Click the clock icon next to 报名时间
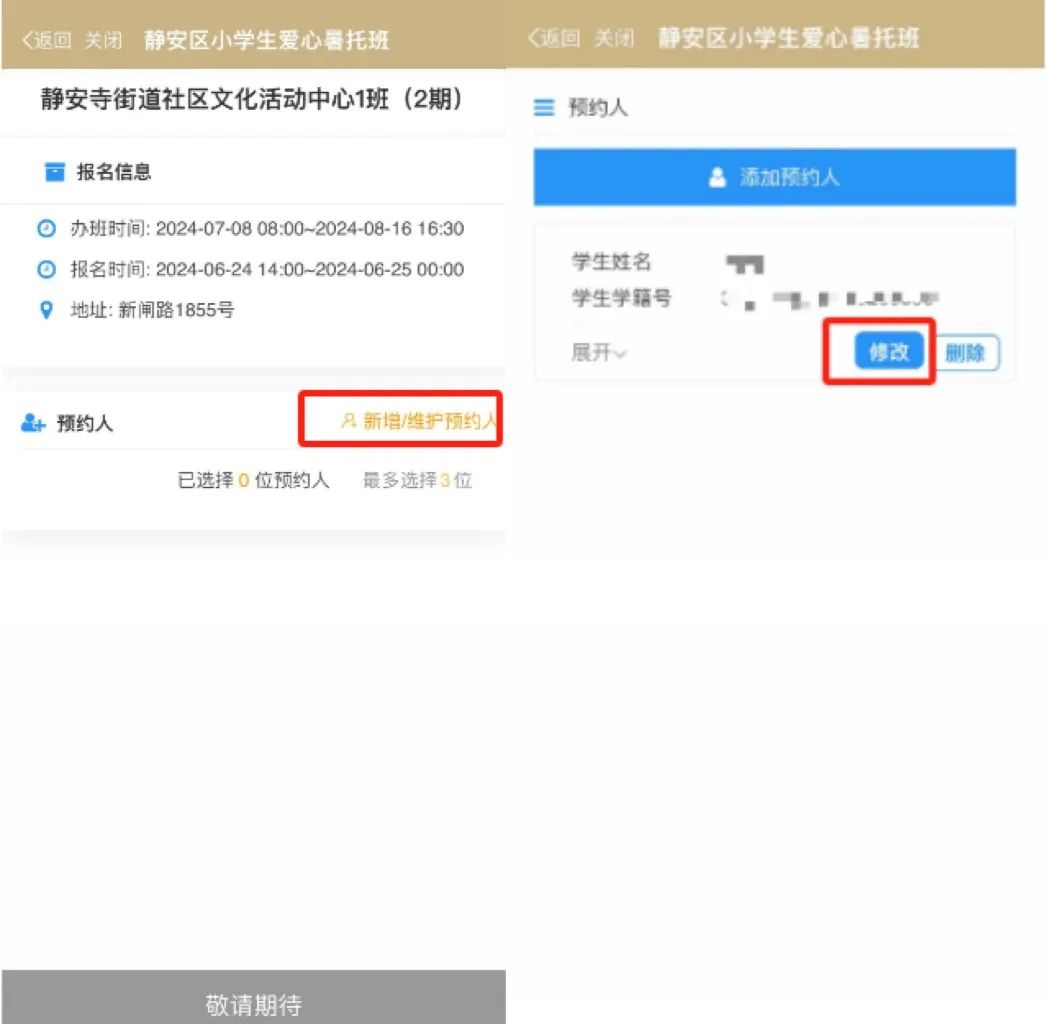The height and width of the screenshot is (1024, 1046). coord(46,270)
